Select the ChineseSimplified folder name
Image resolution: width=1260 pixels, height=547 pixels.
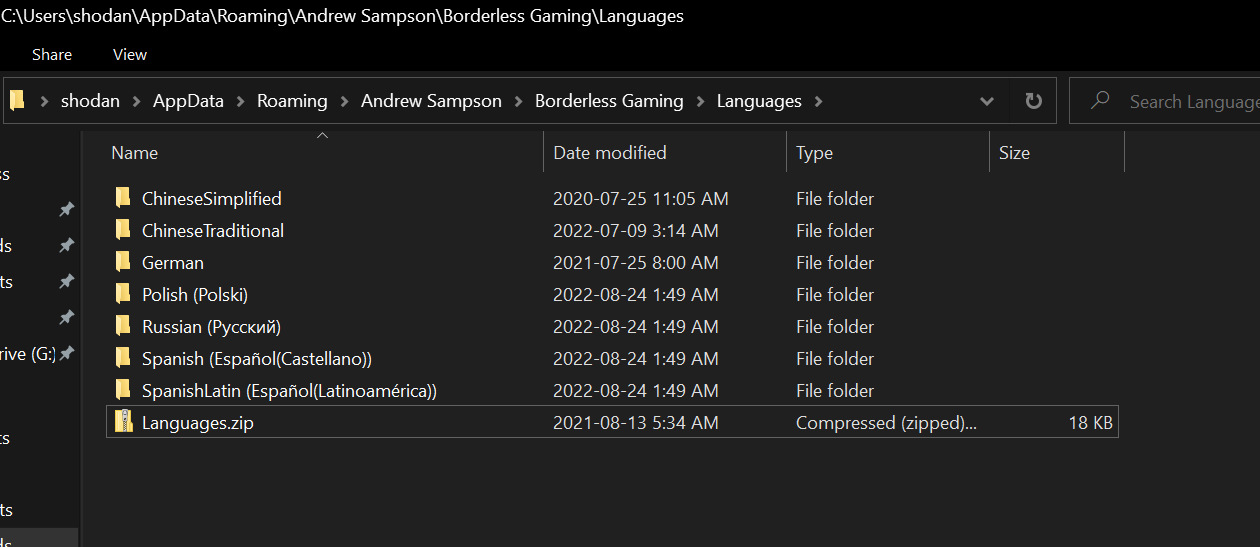coord(212,198)
